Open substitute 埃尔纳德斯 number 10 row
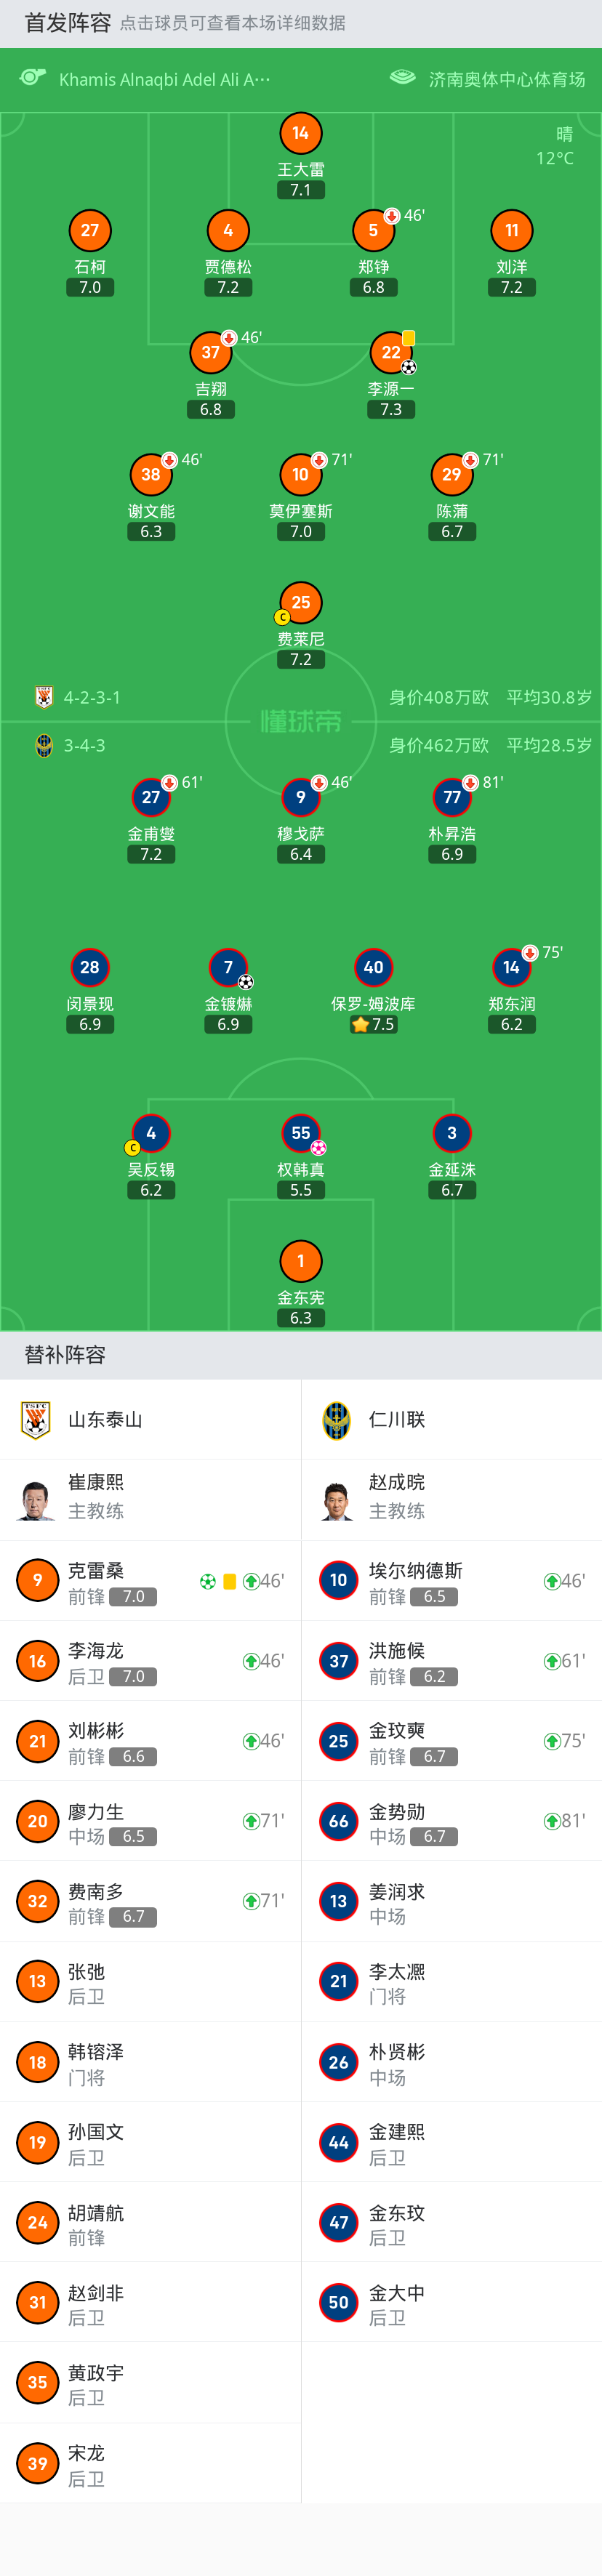The image size is (602, 2576). click(x=452, y=1581)
